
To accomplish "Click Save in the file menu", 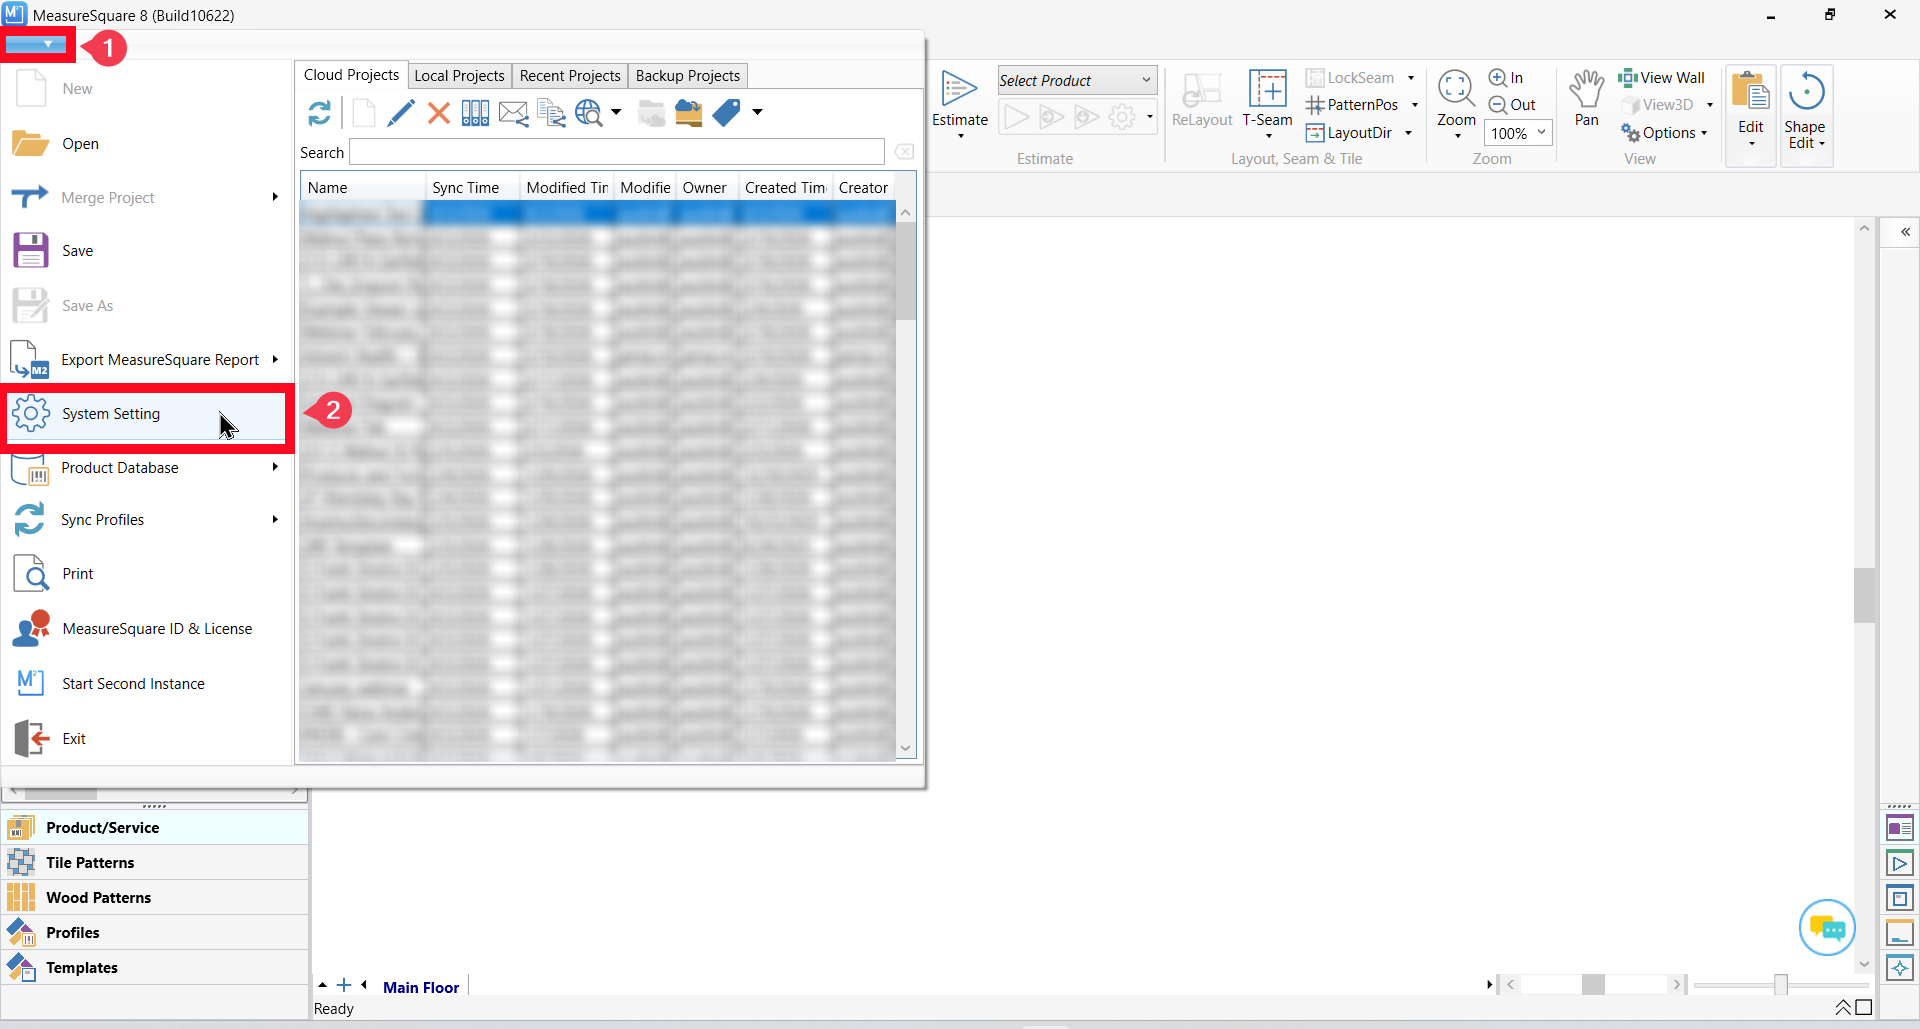I will (146, 251).
